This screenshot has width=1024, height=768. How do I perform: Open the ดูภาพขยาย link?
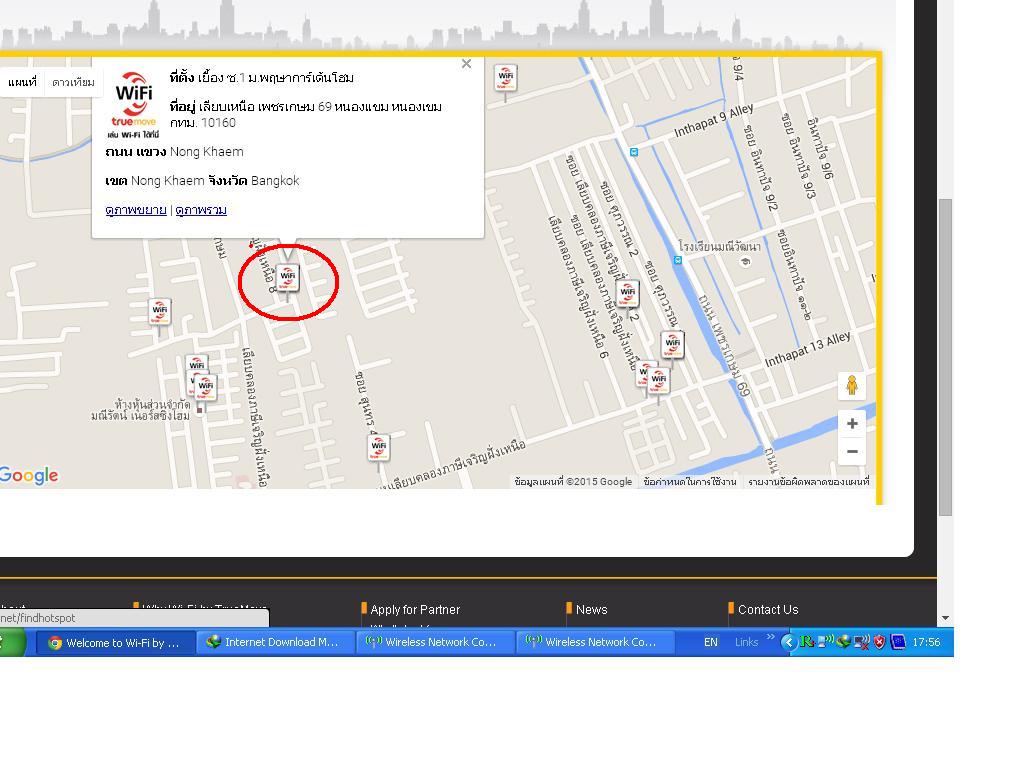point(136,210)
